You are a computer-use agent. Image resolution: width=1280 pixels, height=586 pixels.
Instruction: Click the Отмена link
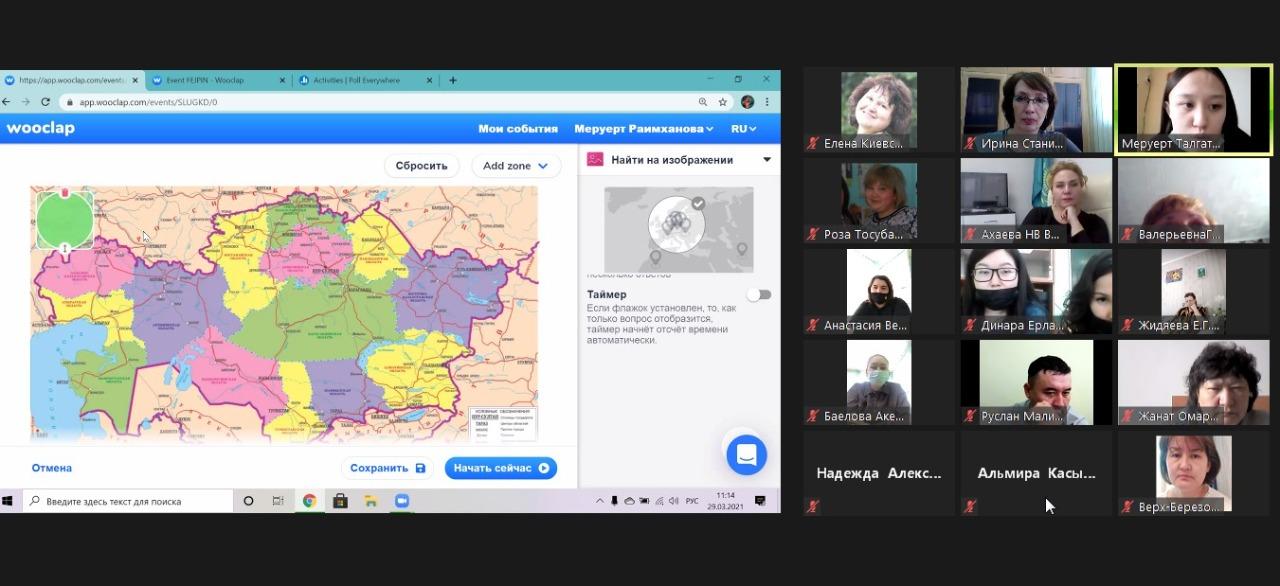(x=52, y=468)
